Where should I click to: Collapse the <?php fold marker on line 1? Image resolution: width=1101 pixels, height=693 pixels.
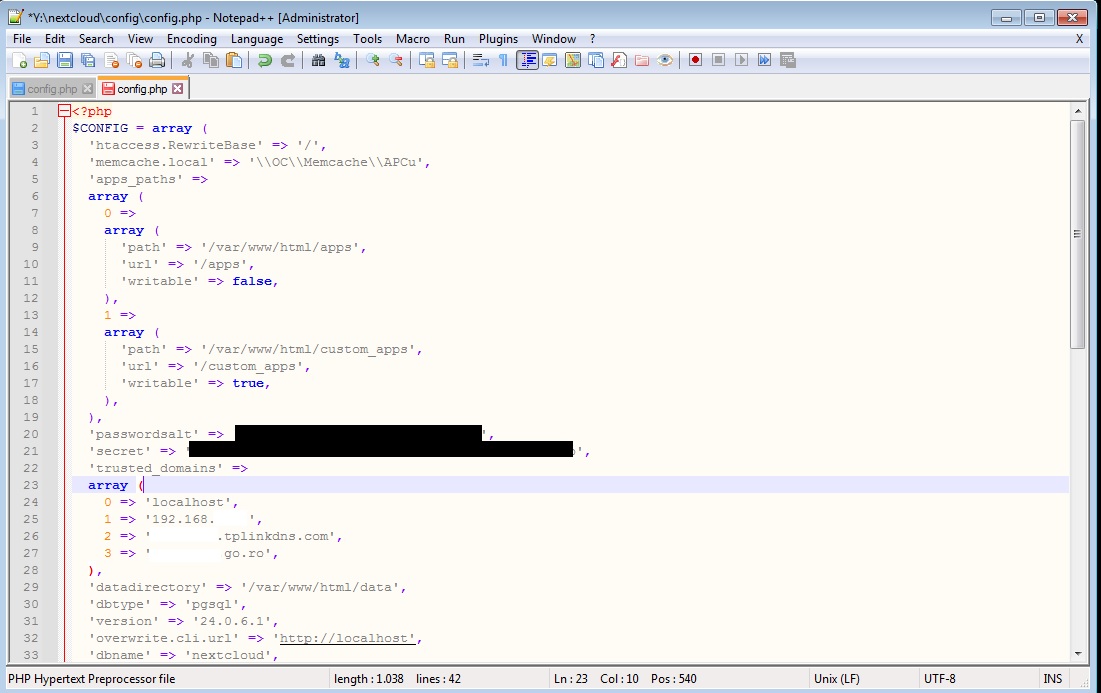tap(65, 111)
